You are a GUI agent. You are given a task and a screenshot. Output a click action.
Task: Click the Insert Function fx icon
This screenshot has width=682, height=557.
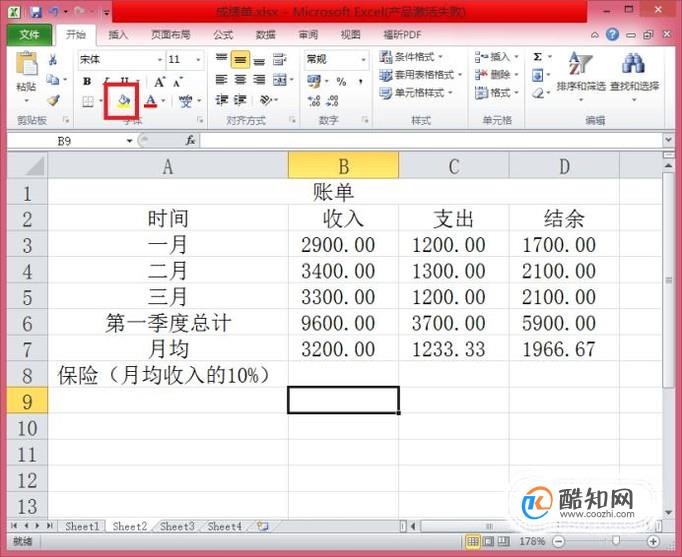click(x=190, y=140)
